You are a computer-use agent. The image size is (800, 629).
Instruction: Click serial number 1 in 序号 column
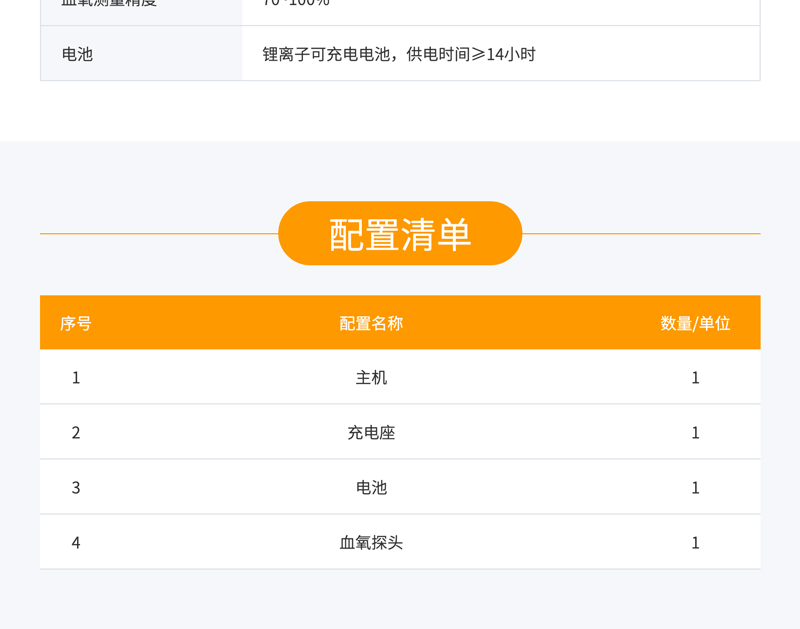click(76, 378)
